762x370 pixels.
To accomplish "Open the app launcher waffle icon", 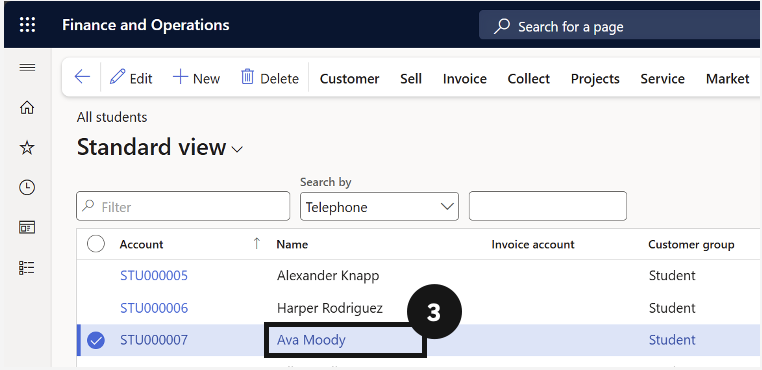I will click(x=27, y=25).
